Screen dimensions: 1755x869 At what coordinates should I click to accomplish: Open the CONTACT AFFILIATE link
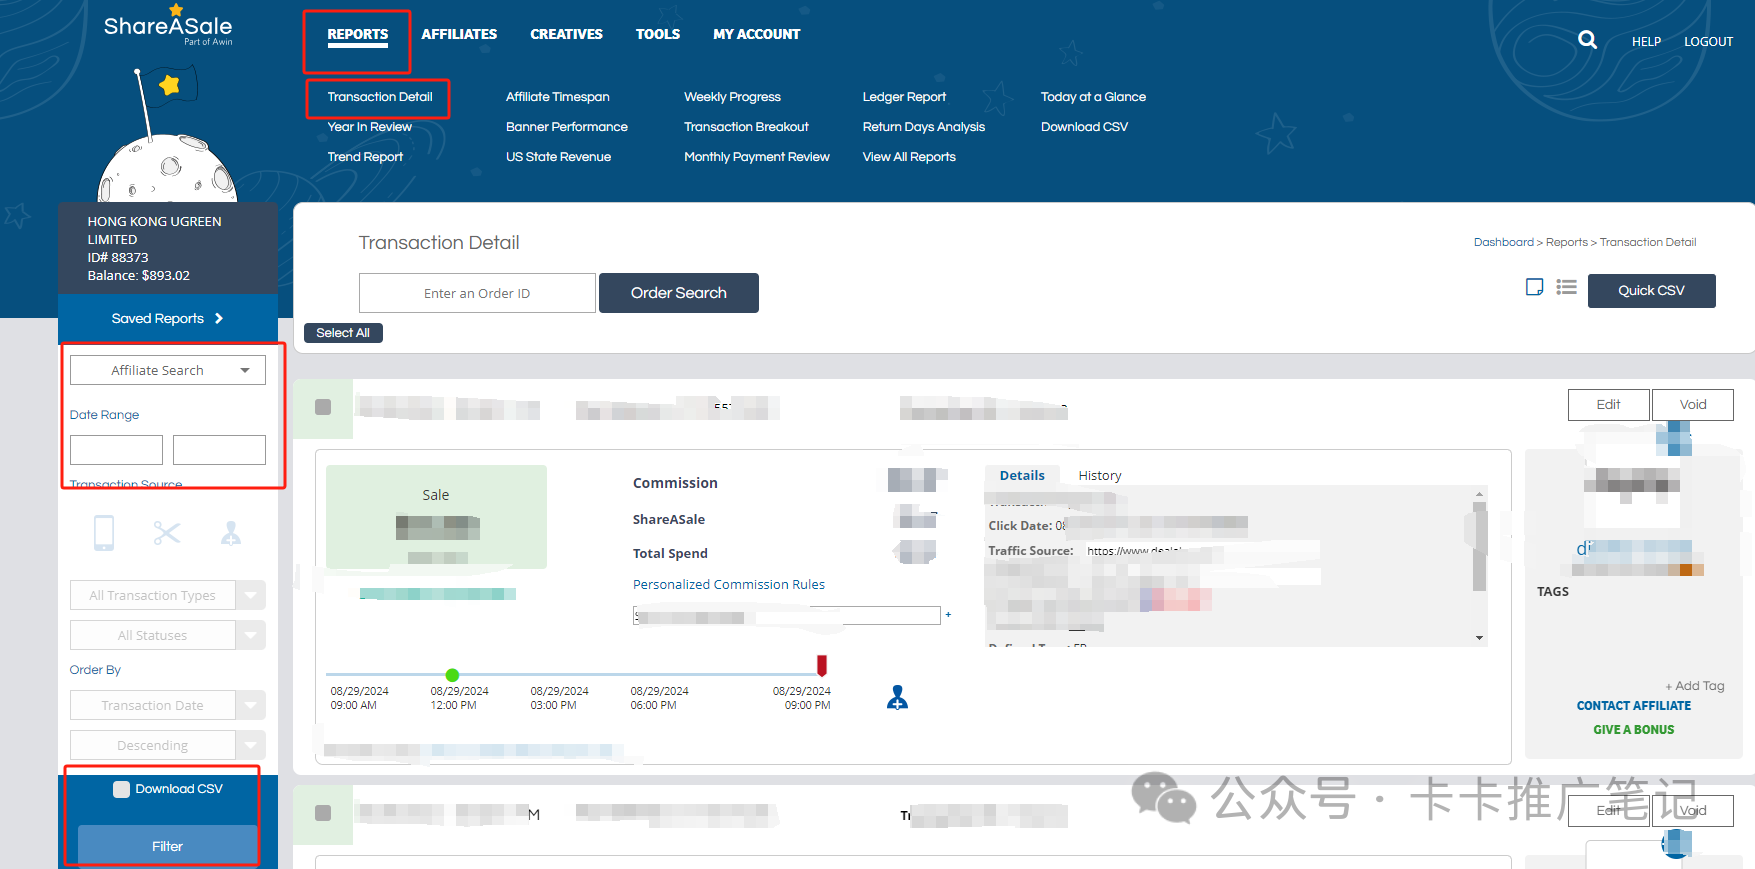tap(1634, 706)
